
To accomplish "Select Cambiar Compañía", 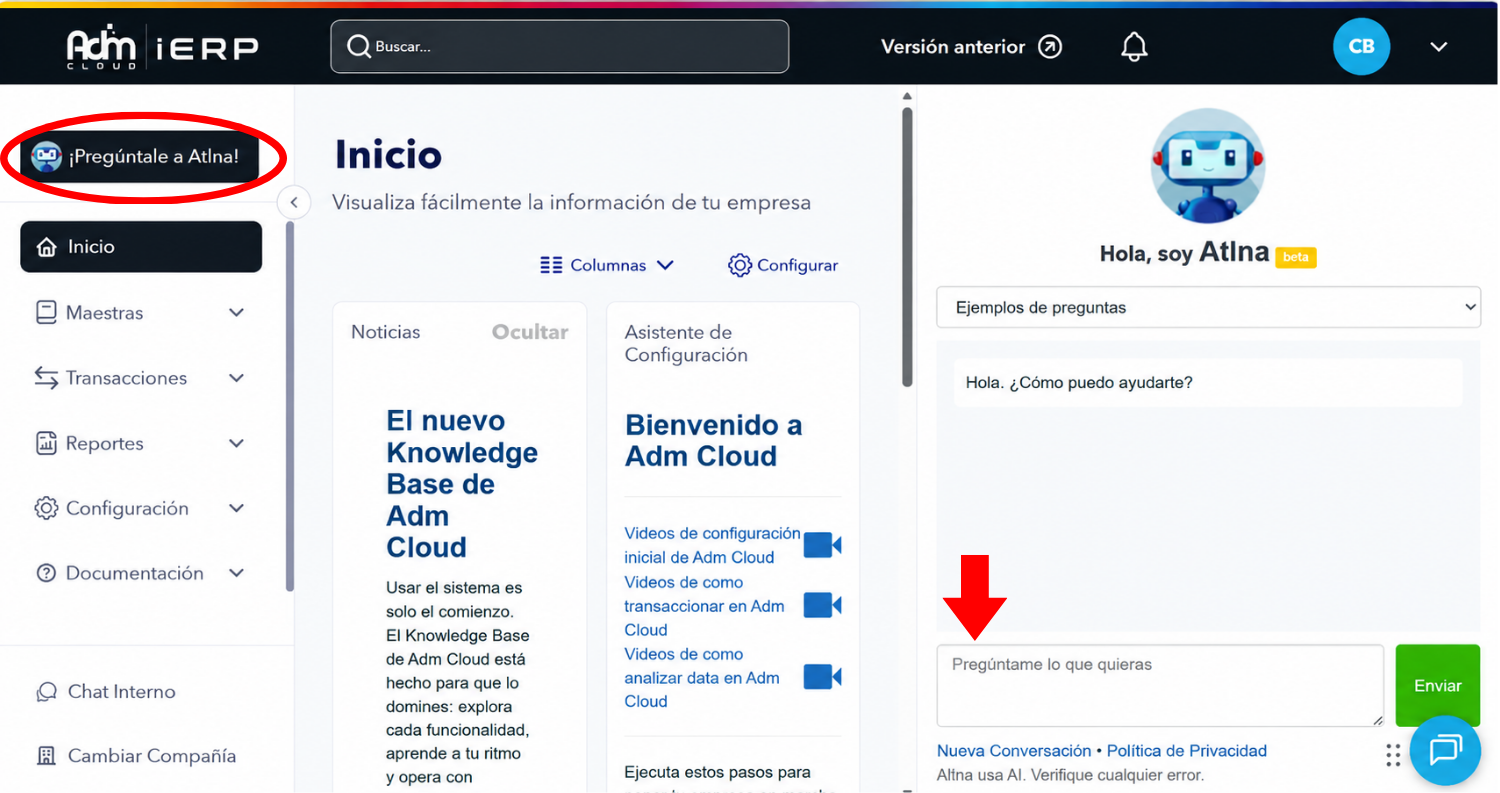I will coord(136,756).
